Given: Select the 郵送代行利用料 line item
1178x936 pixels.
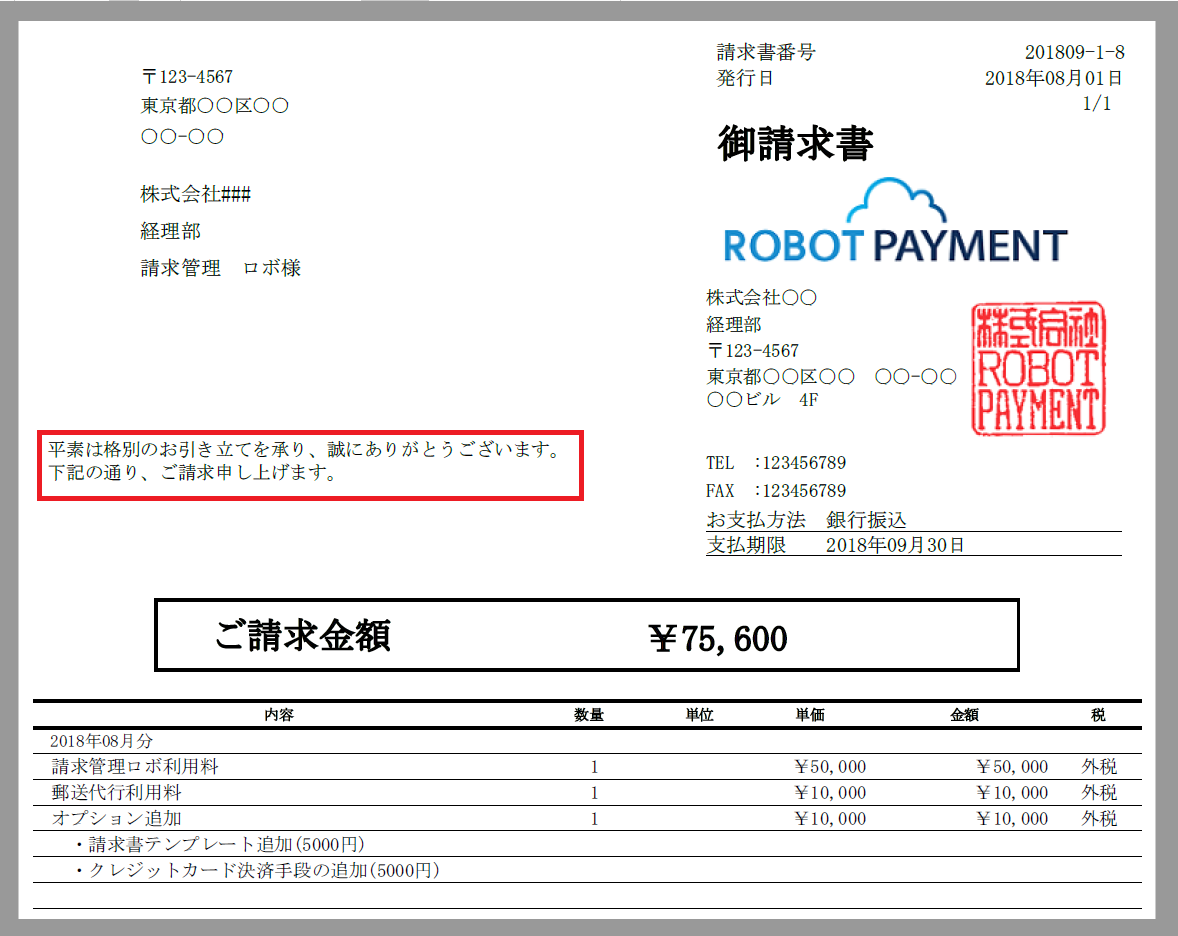Looking at the screenshot, I should pyautogui.click(x=117, y=793).
